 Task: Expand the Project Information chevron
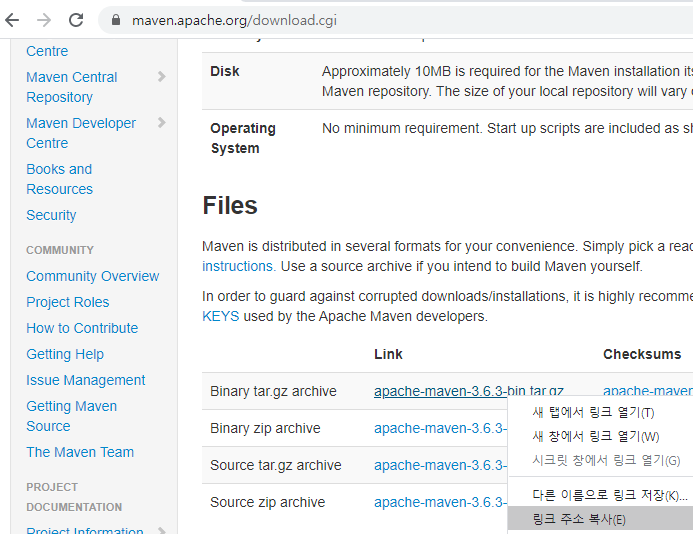coord(162,530)
